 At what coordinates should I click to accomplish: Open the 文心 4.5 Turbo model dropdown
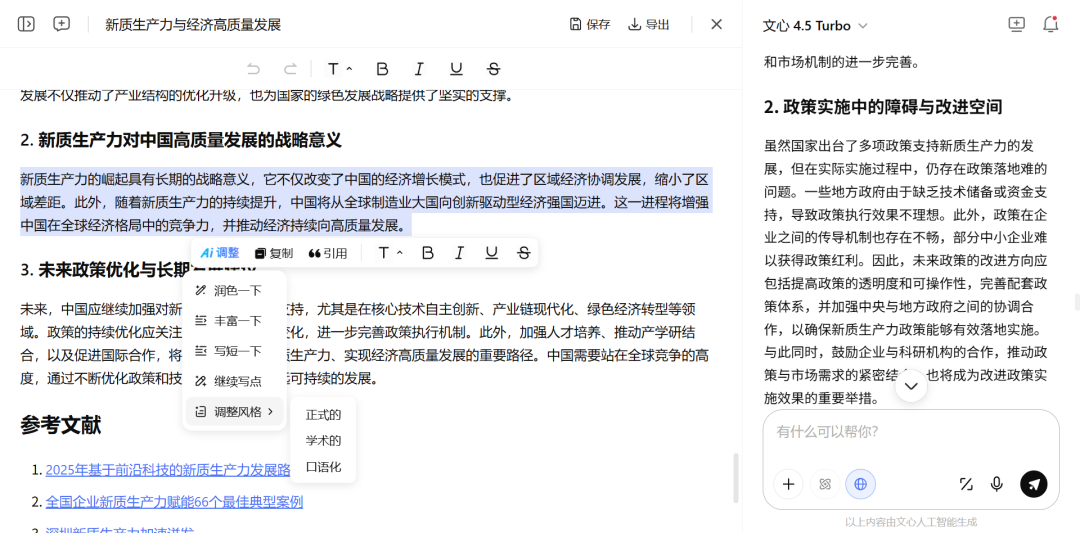click(815, 25)
